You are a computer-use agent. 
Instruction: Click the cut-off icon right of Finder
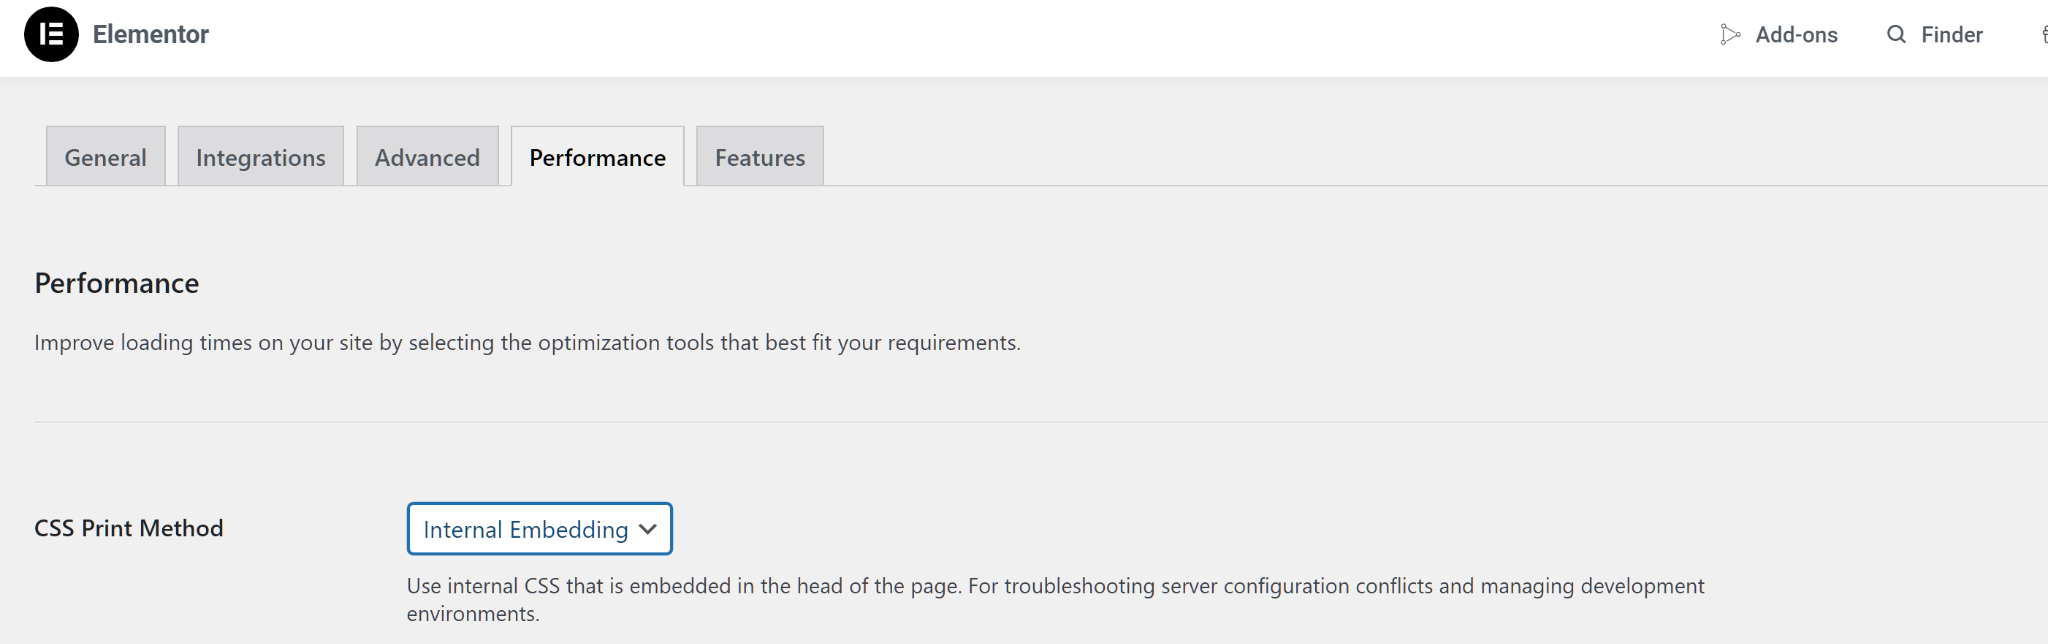click(2043, 35)
